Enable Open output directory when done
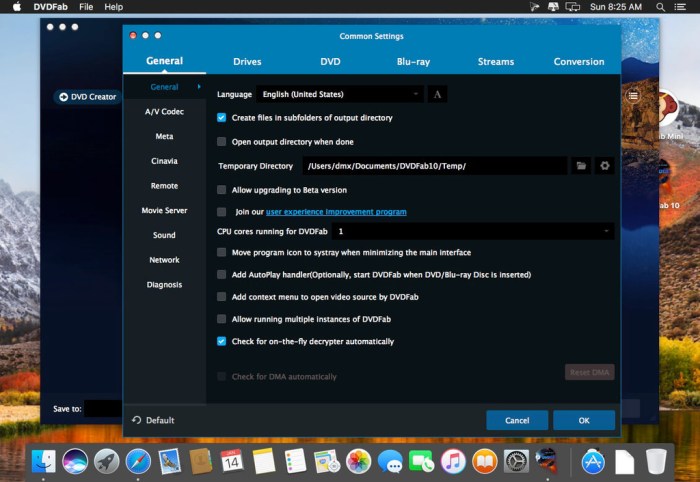Image resolution: width=700 pixels, height=482 pixels. coord(222,142)
